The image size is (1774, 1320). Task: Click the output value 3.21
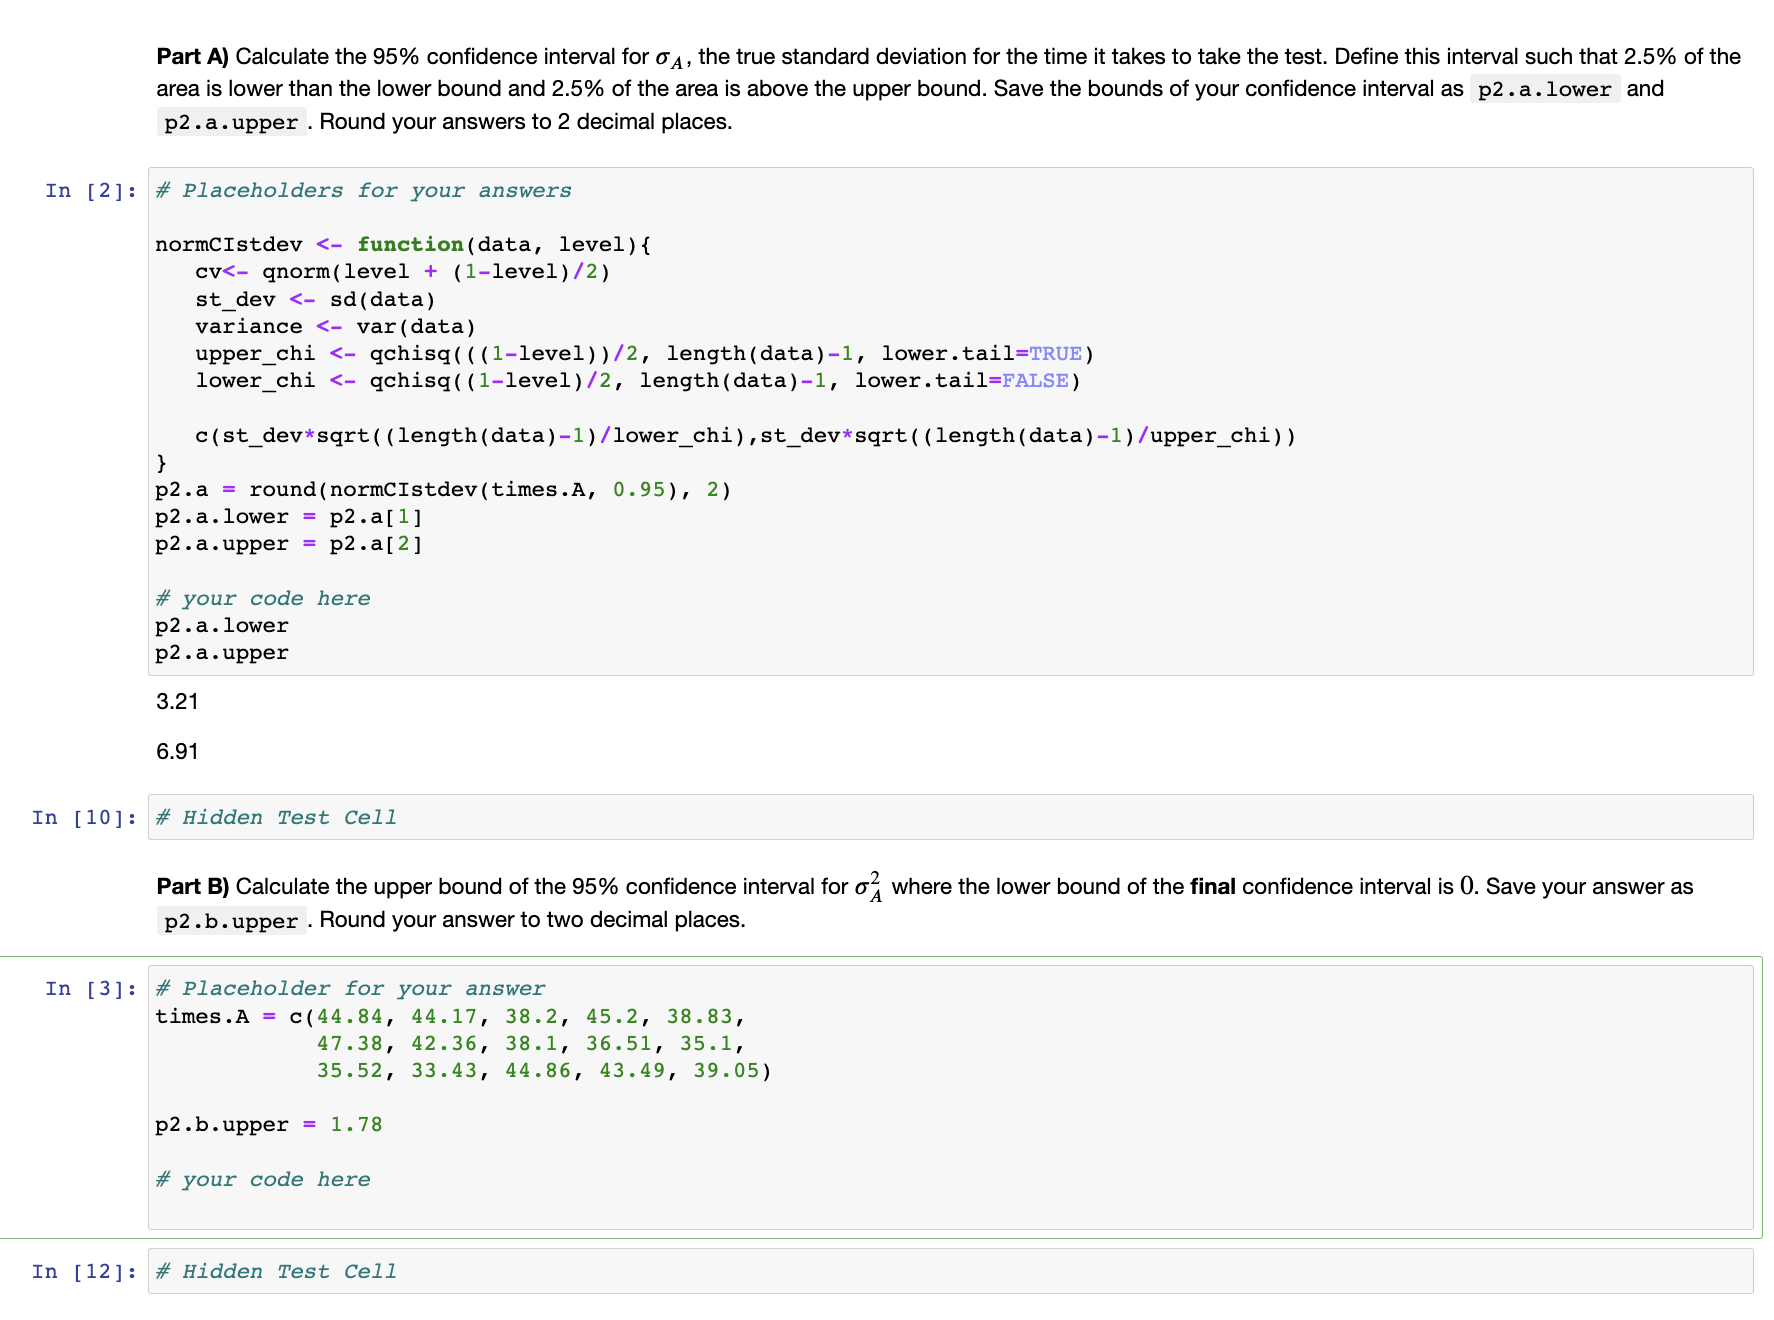pos(176,701)
